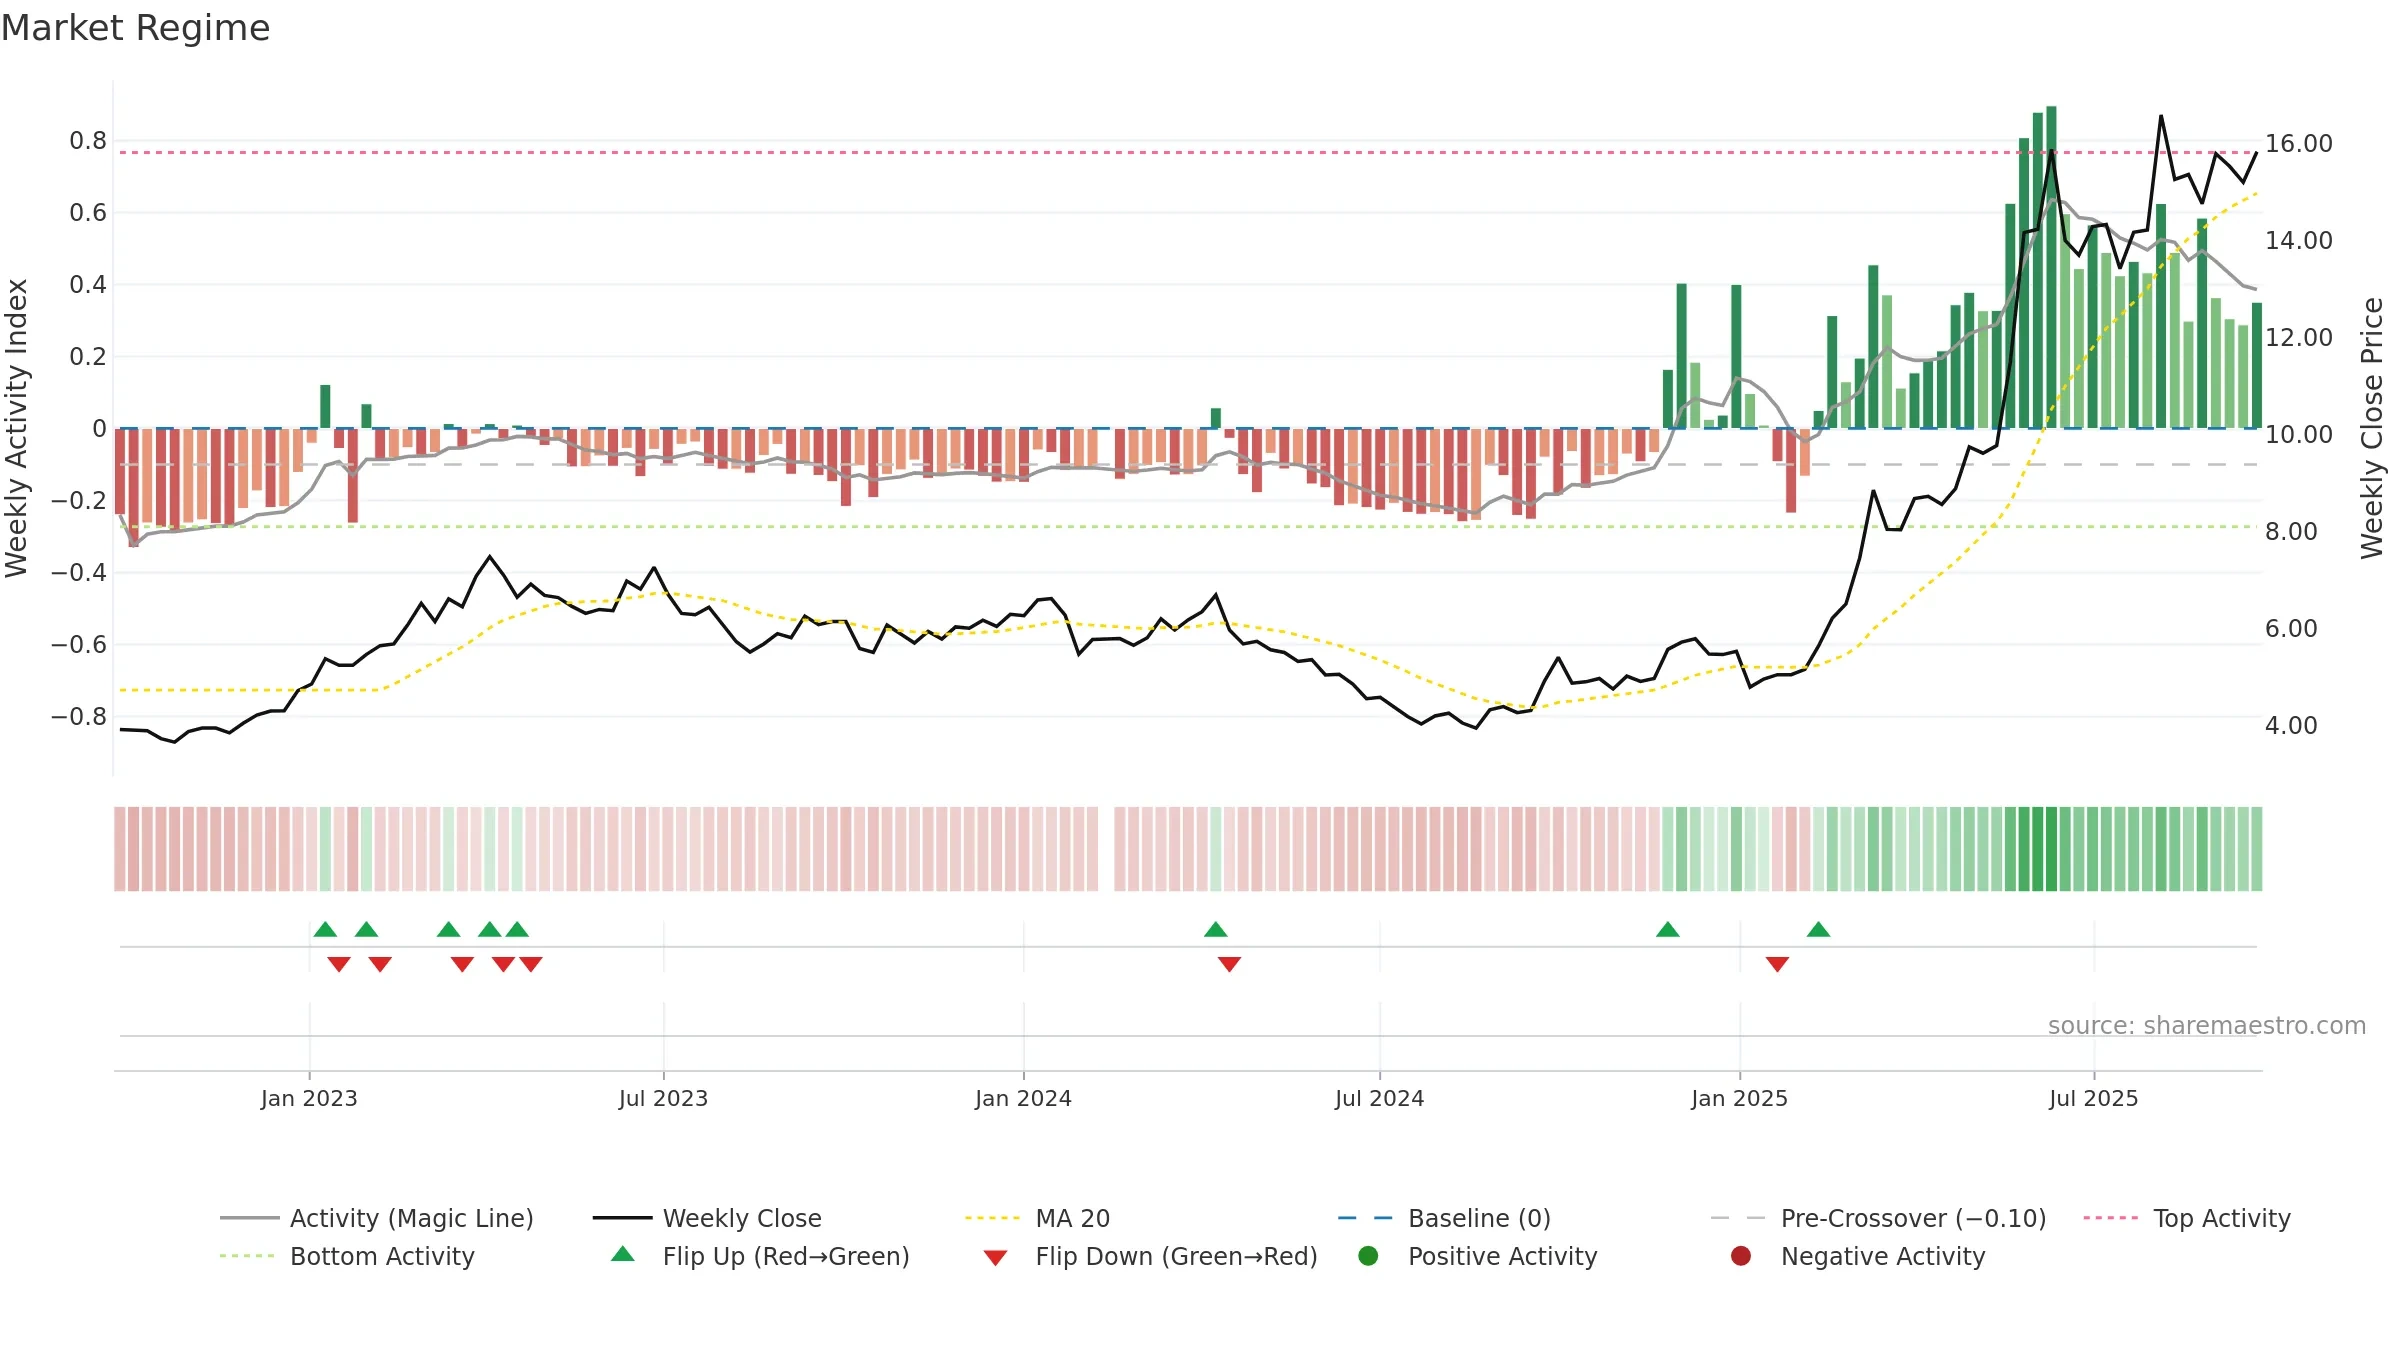Click the Flip Down marker in January 2025
Screen dimensions: 2400x1350
(1777, 964)
